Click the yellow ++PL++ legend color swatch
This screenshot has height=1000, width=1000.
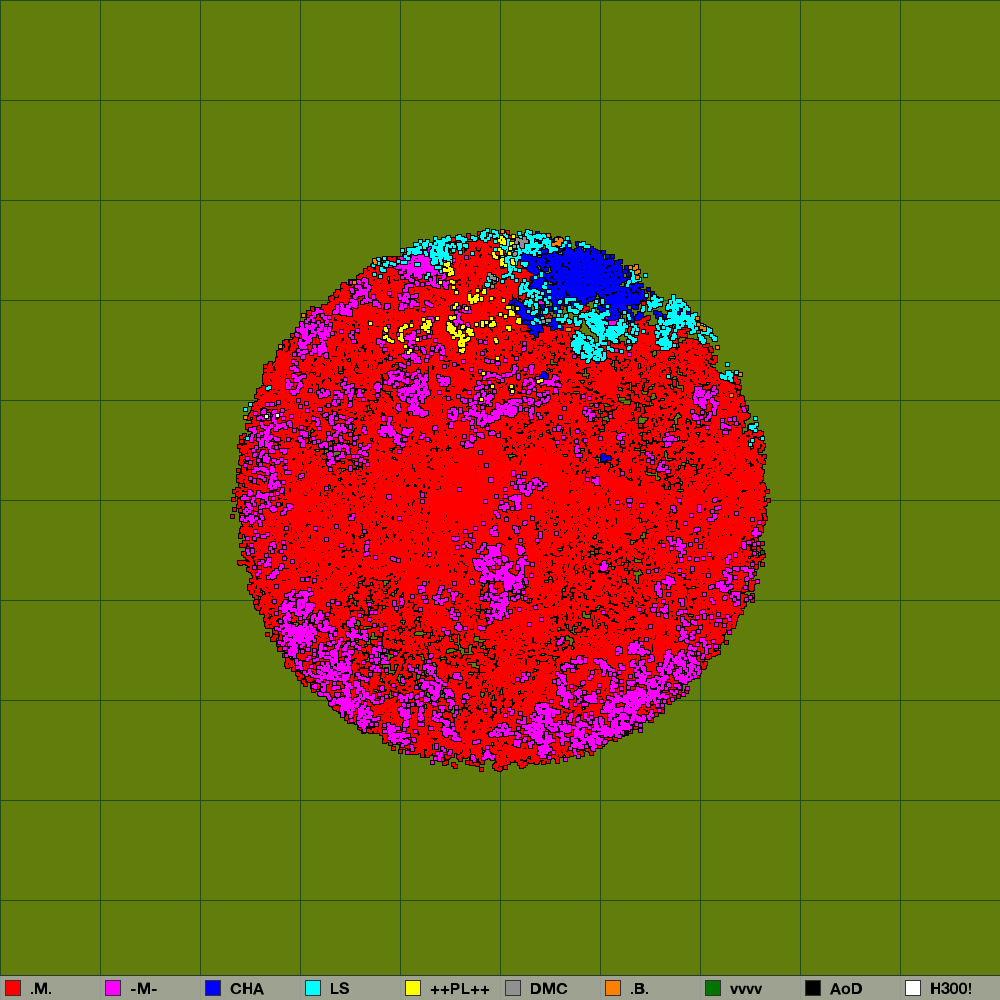click(x=413, y=988)
